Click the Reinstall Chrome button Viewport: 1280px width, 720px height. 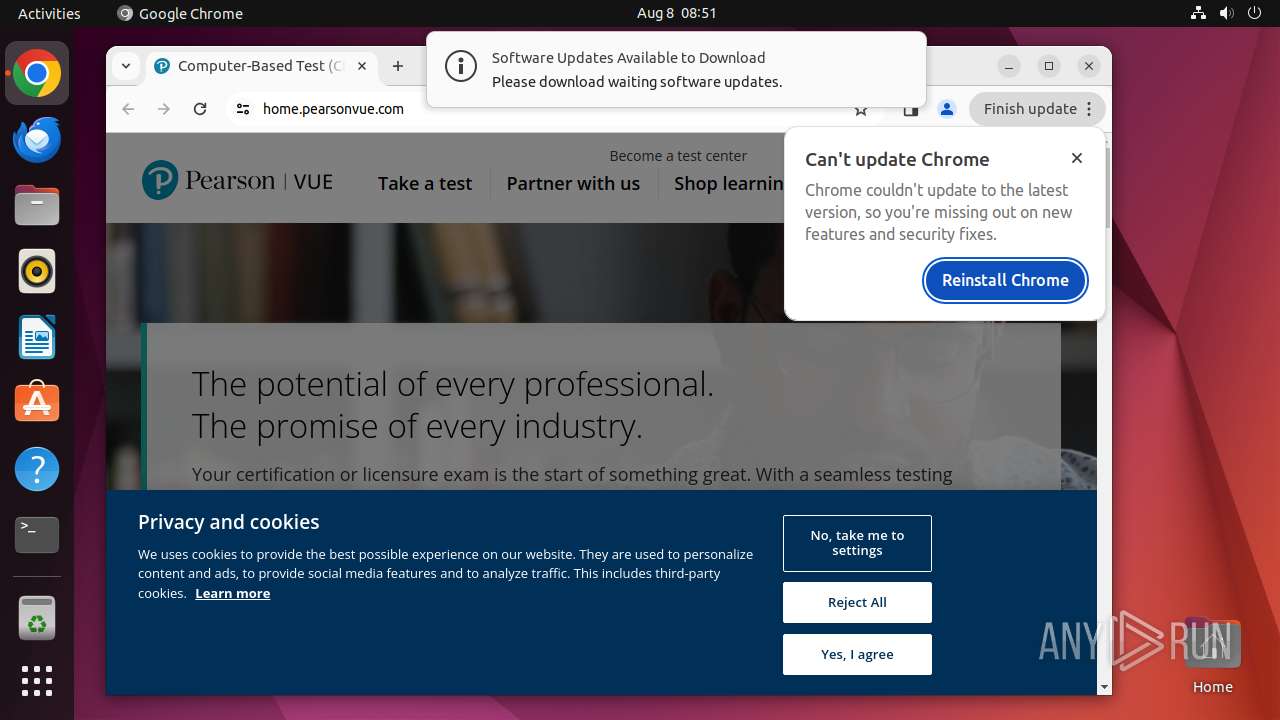pos(1005,280)
